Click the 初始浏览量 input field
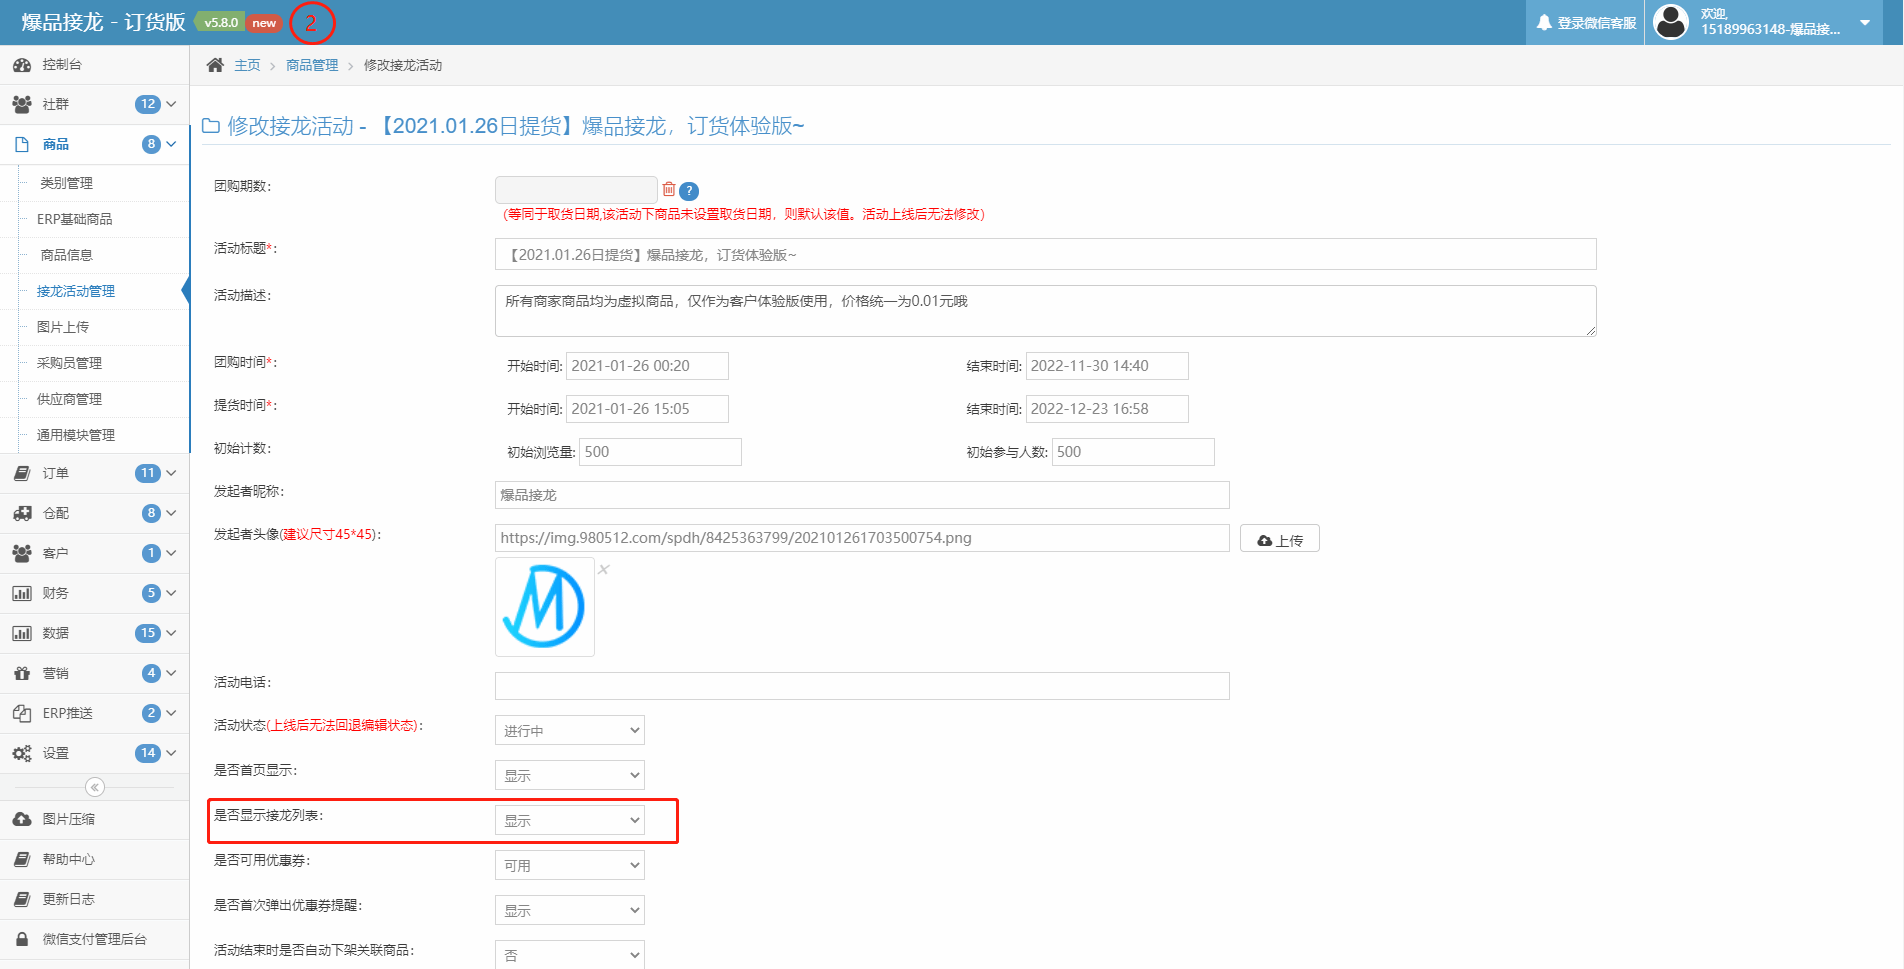The height and width of the screenshot is (969, 1904). pyautogui.click(x=660, y=452)
